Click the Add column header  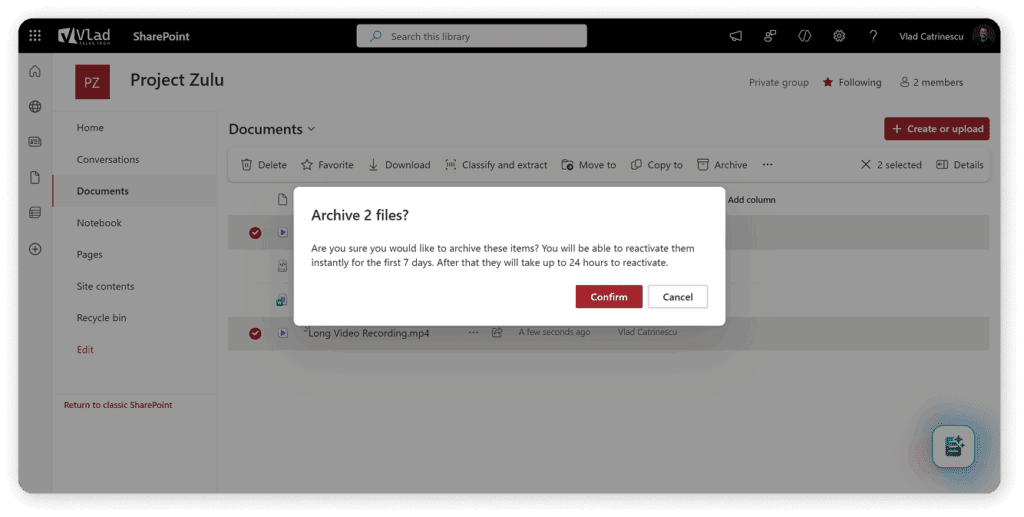tap(752, 200)
